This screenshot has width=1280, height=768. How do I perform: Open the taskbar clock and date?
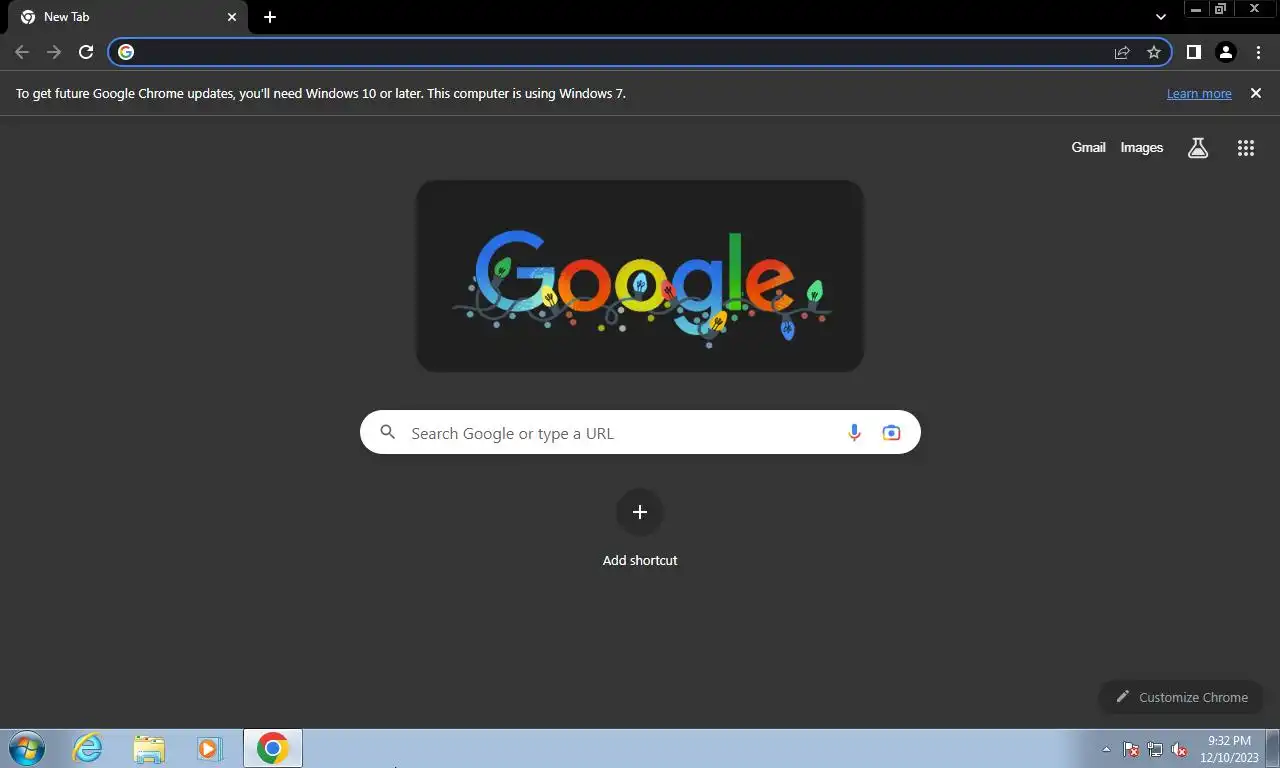click(1229, 749)
